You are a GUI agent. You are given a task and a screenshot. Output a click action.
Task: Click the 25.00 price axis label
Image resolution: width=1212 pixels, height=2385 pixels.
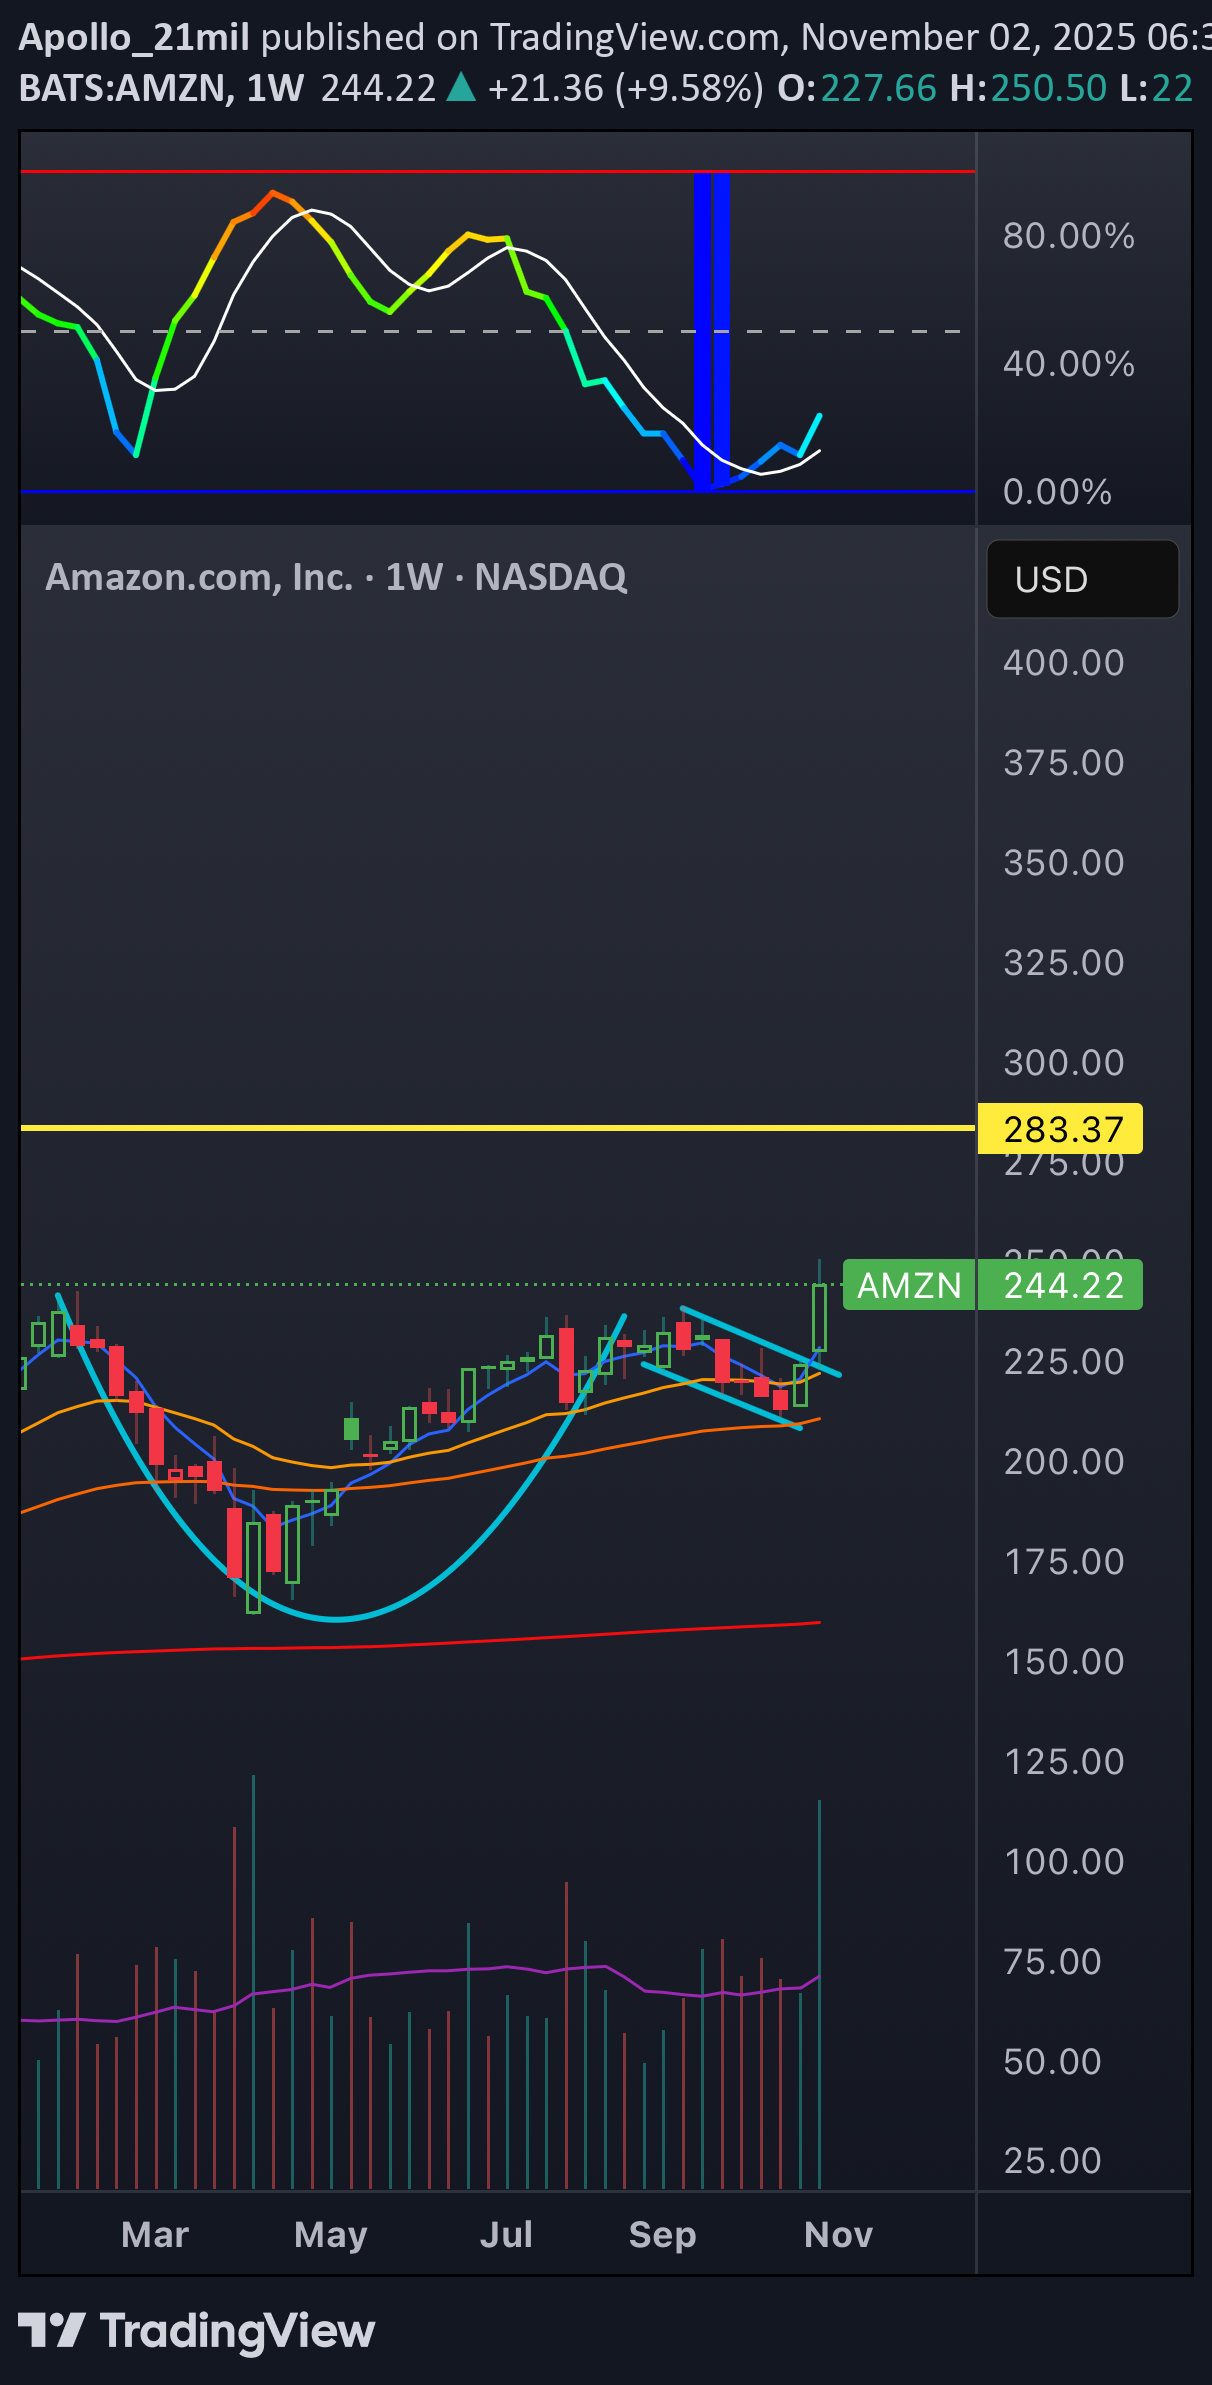pos(1052,2161)
